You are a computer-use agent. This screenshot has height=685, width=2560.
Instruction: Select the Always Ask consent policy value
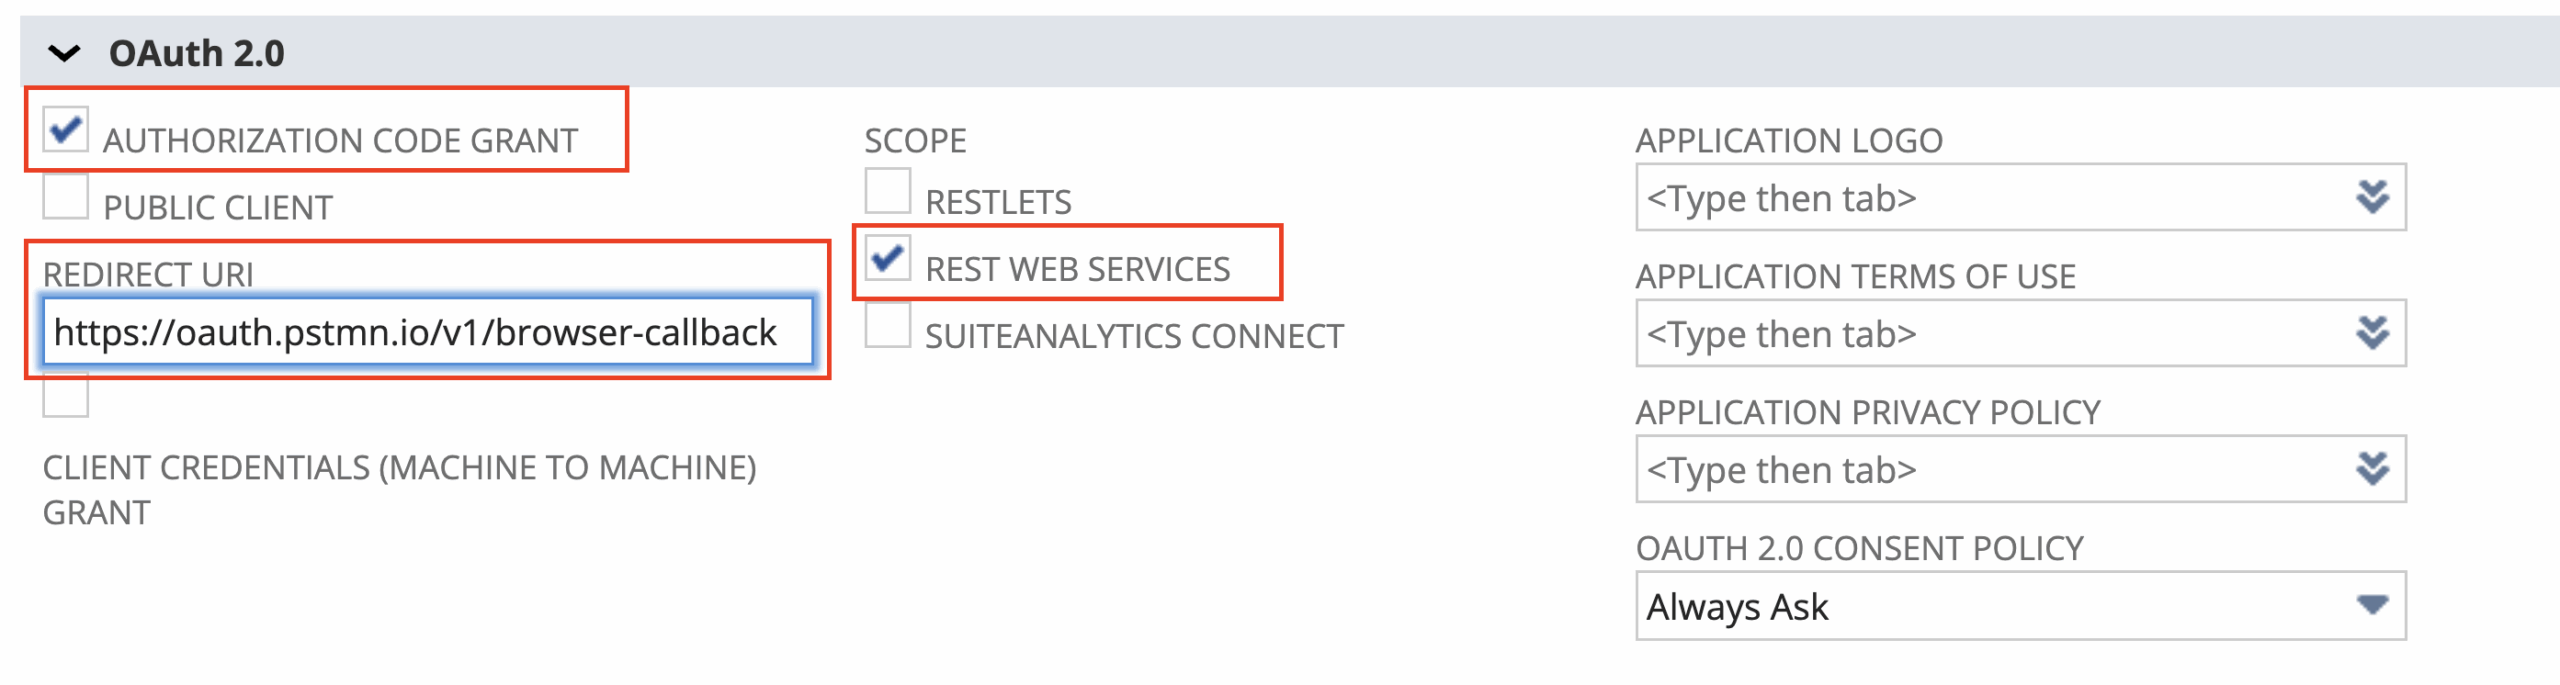click(1738, 607)
